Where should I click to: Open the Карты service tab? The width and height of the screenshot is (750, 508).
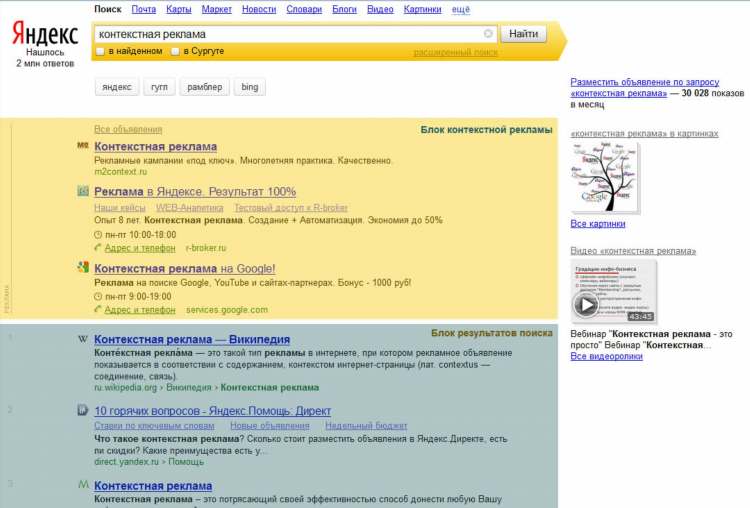point(178,9)
